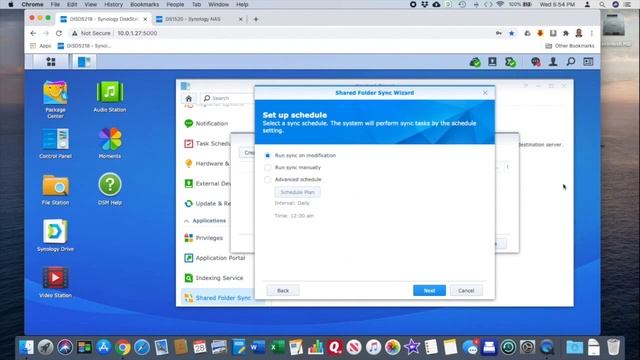Select Shared Folder Sync in sidebar
The image size is (640, 360).
coord(218,298)
